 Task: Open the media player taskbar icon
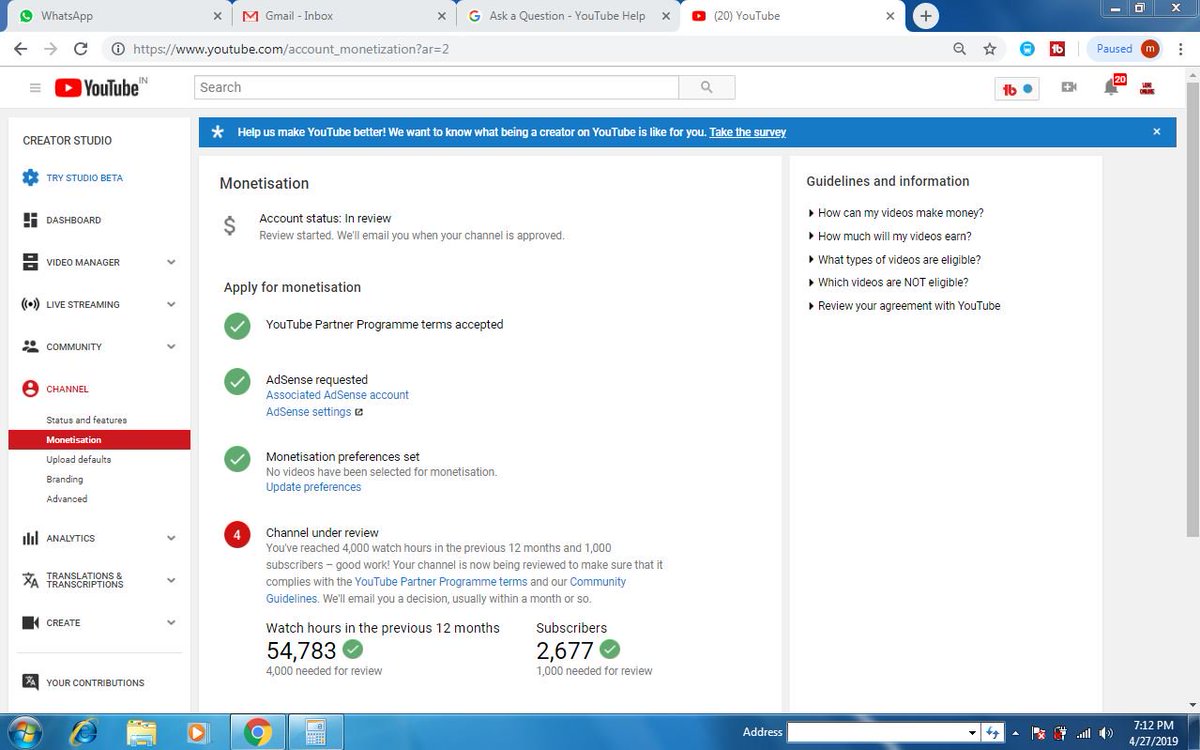pyautogui.click(x=198, y=733)
